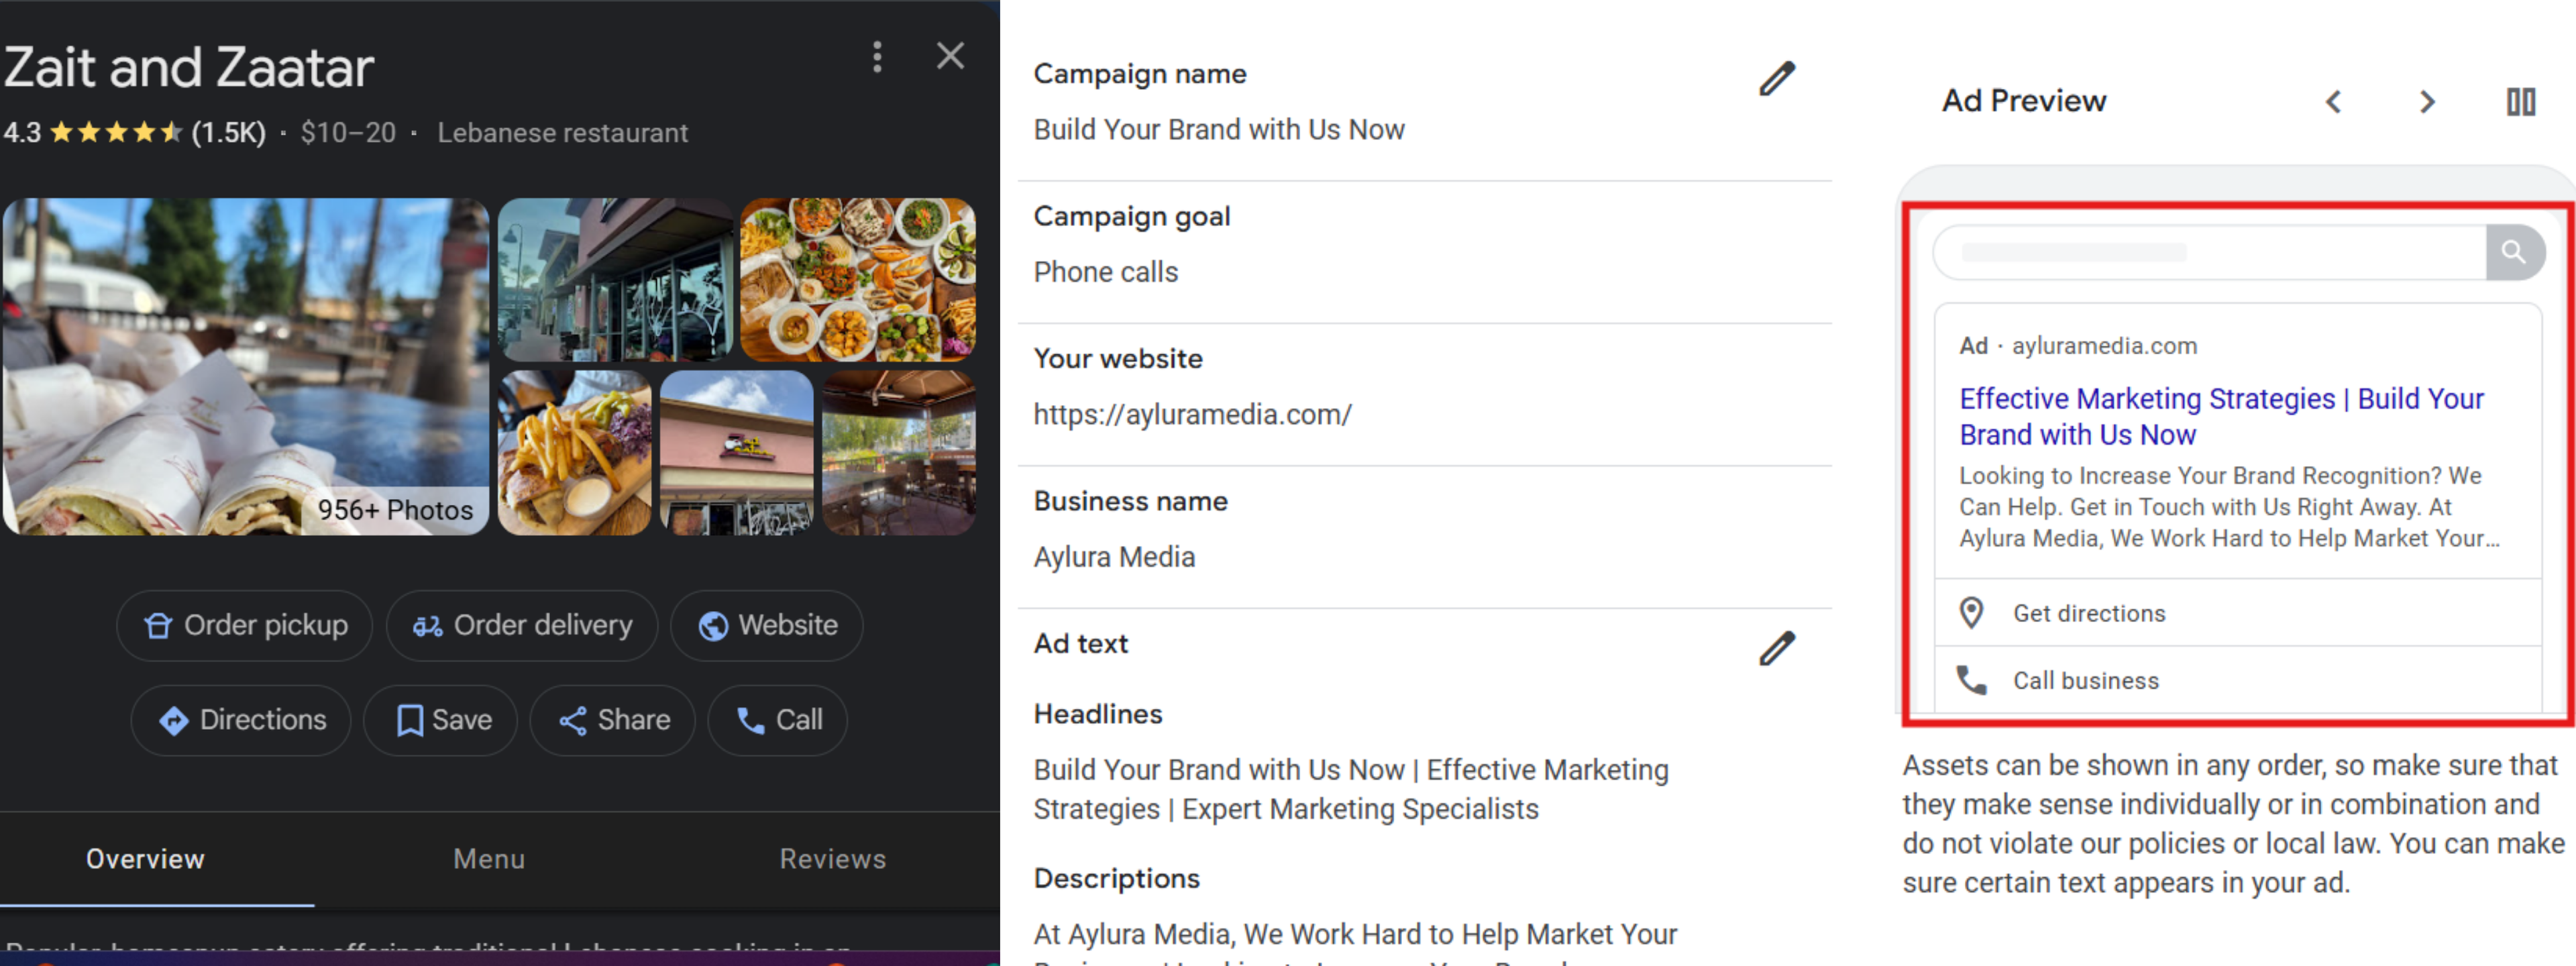2576x966 pixels.
Task: Go to next ad preview
Action: point(2427,102)
